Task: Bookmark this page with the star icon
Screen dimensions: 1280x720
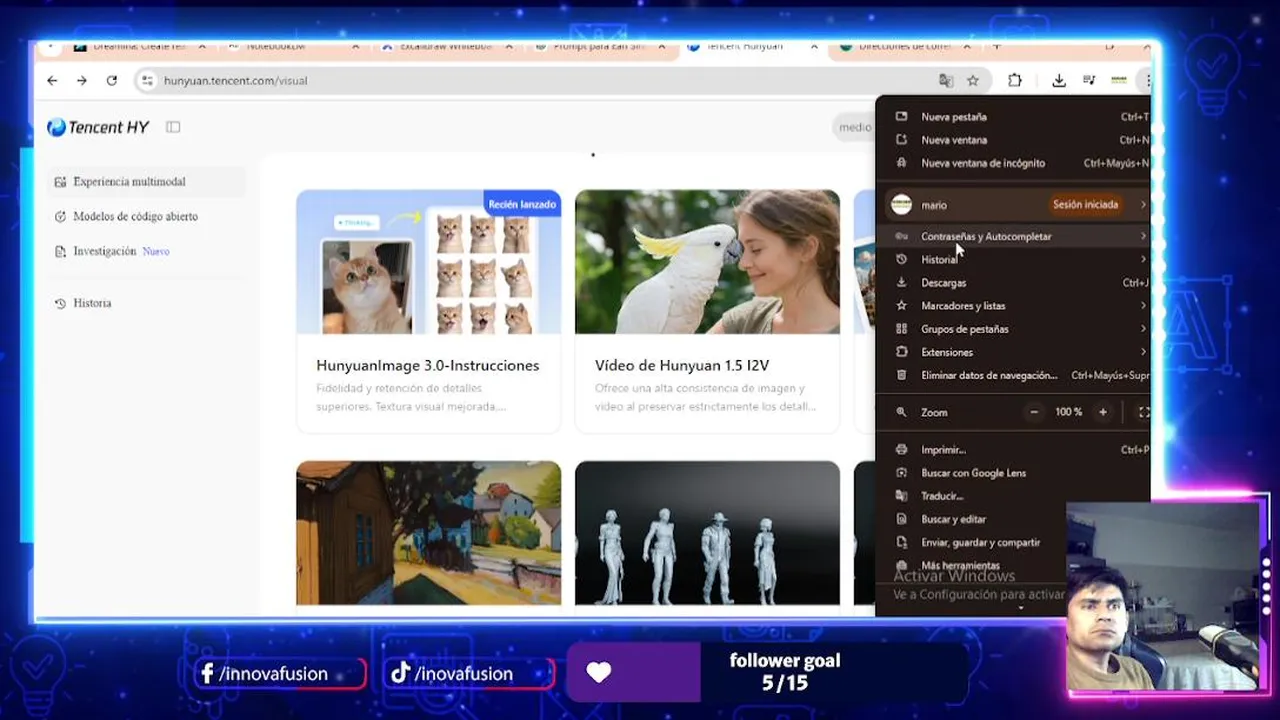Action: pyautogui.click(x=973, y=81)
